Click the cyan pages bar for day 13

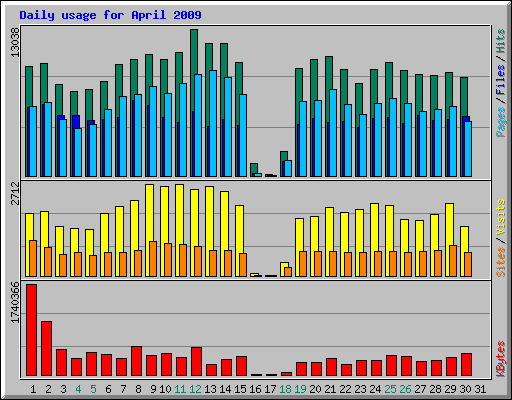[x=213, y=123]
